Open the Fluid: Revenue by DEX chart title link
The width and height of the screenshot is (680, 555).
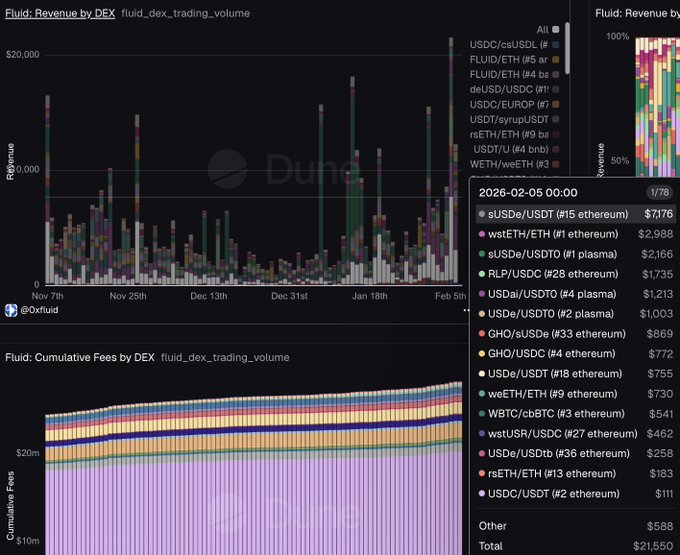[x=60, y=13]
